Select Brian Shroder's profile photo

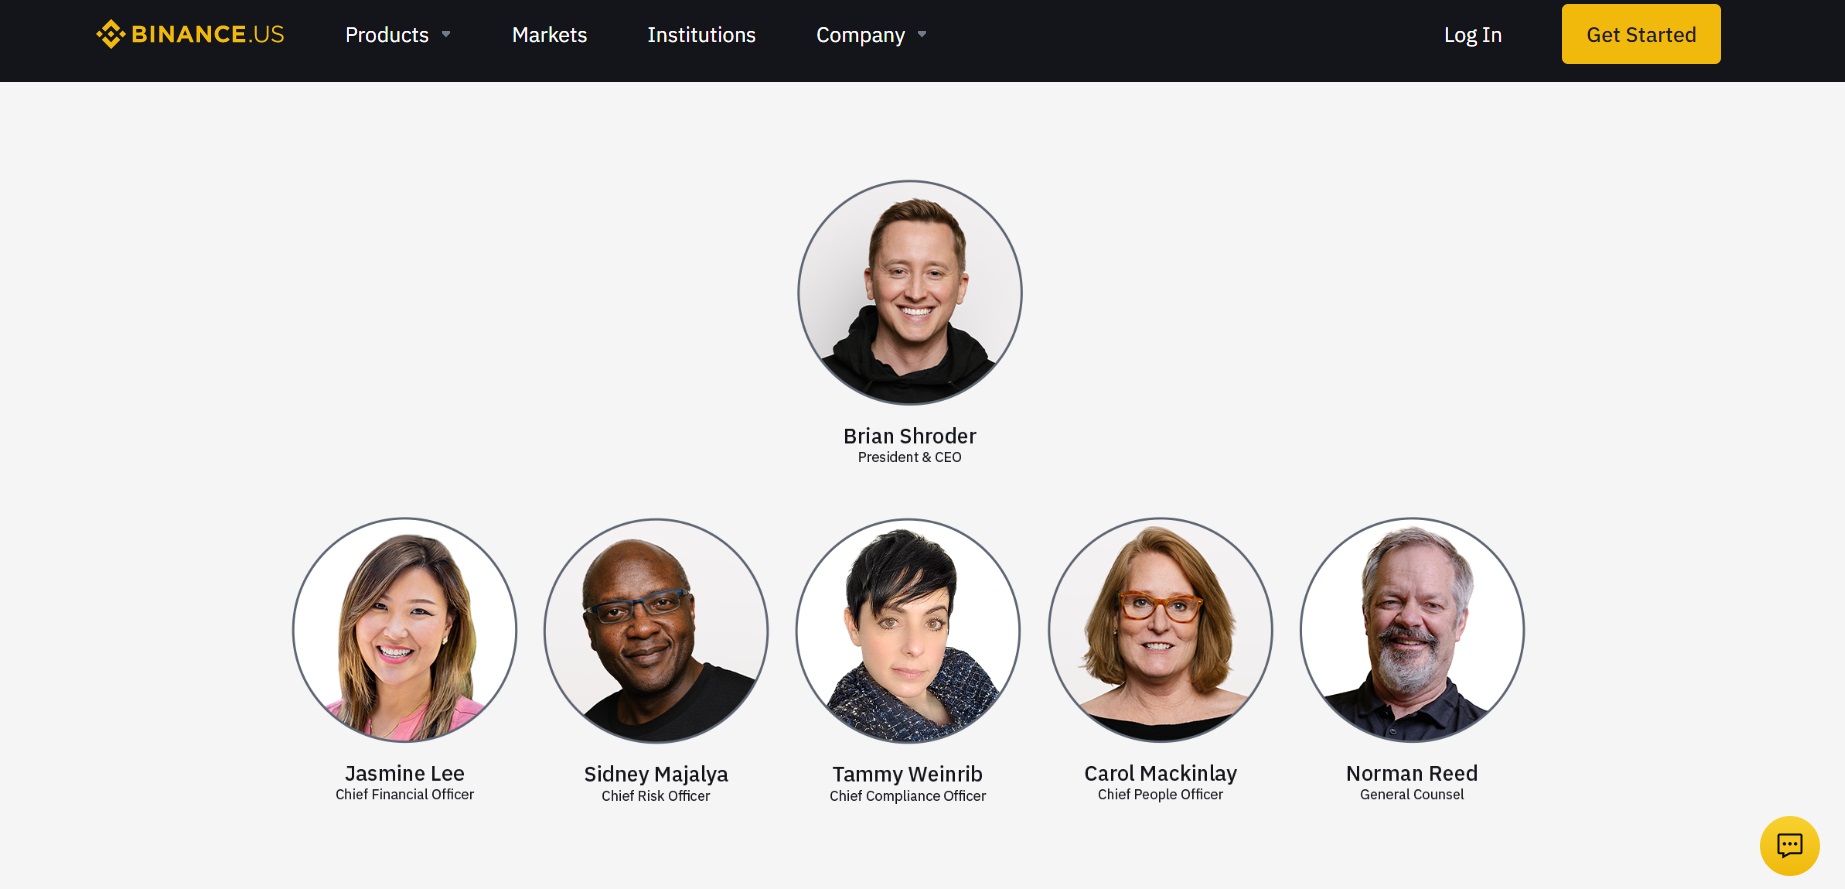(910, 292)
